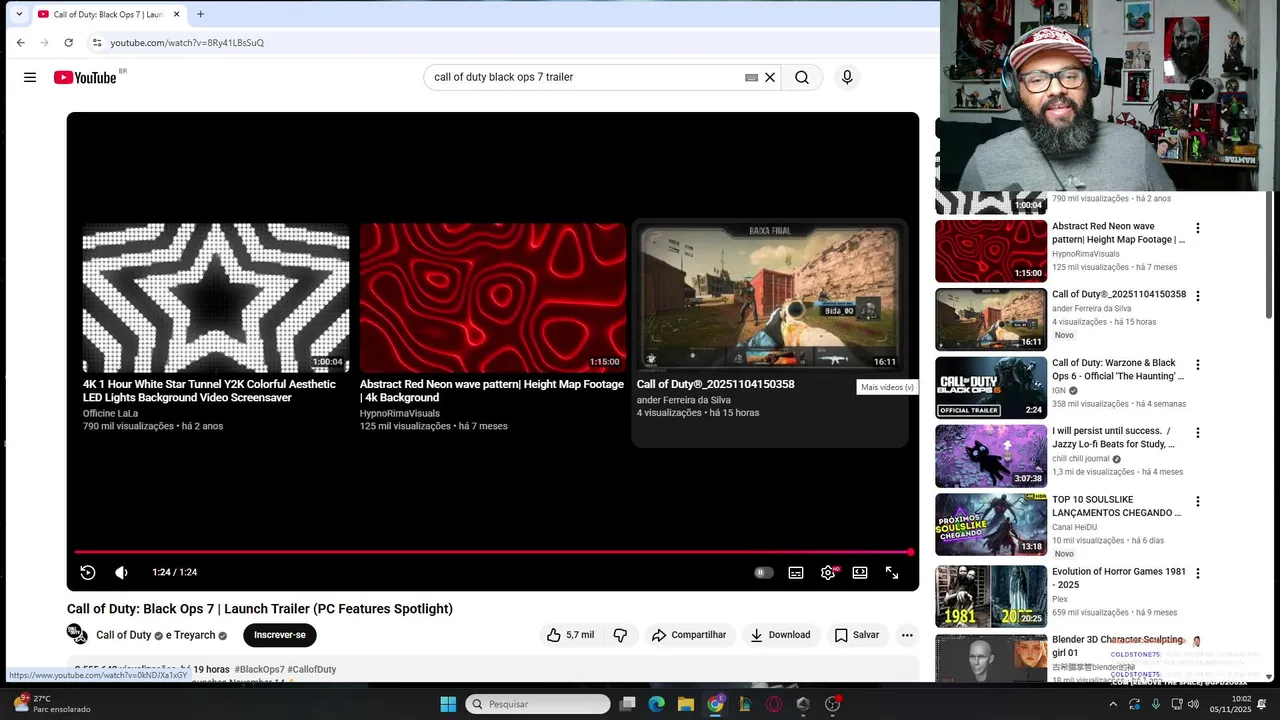Open the Windows Start menu

pos(448,704)
